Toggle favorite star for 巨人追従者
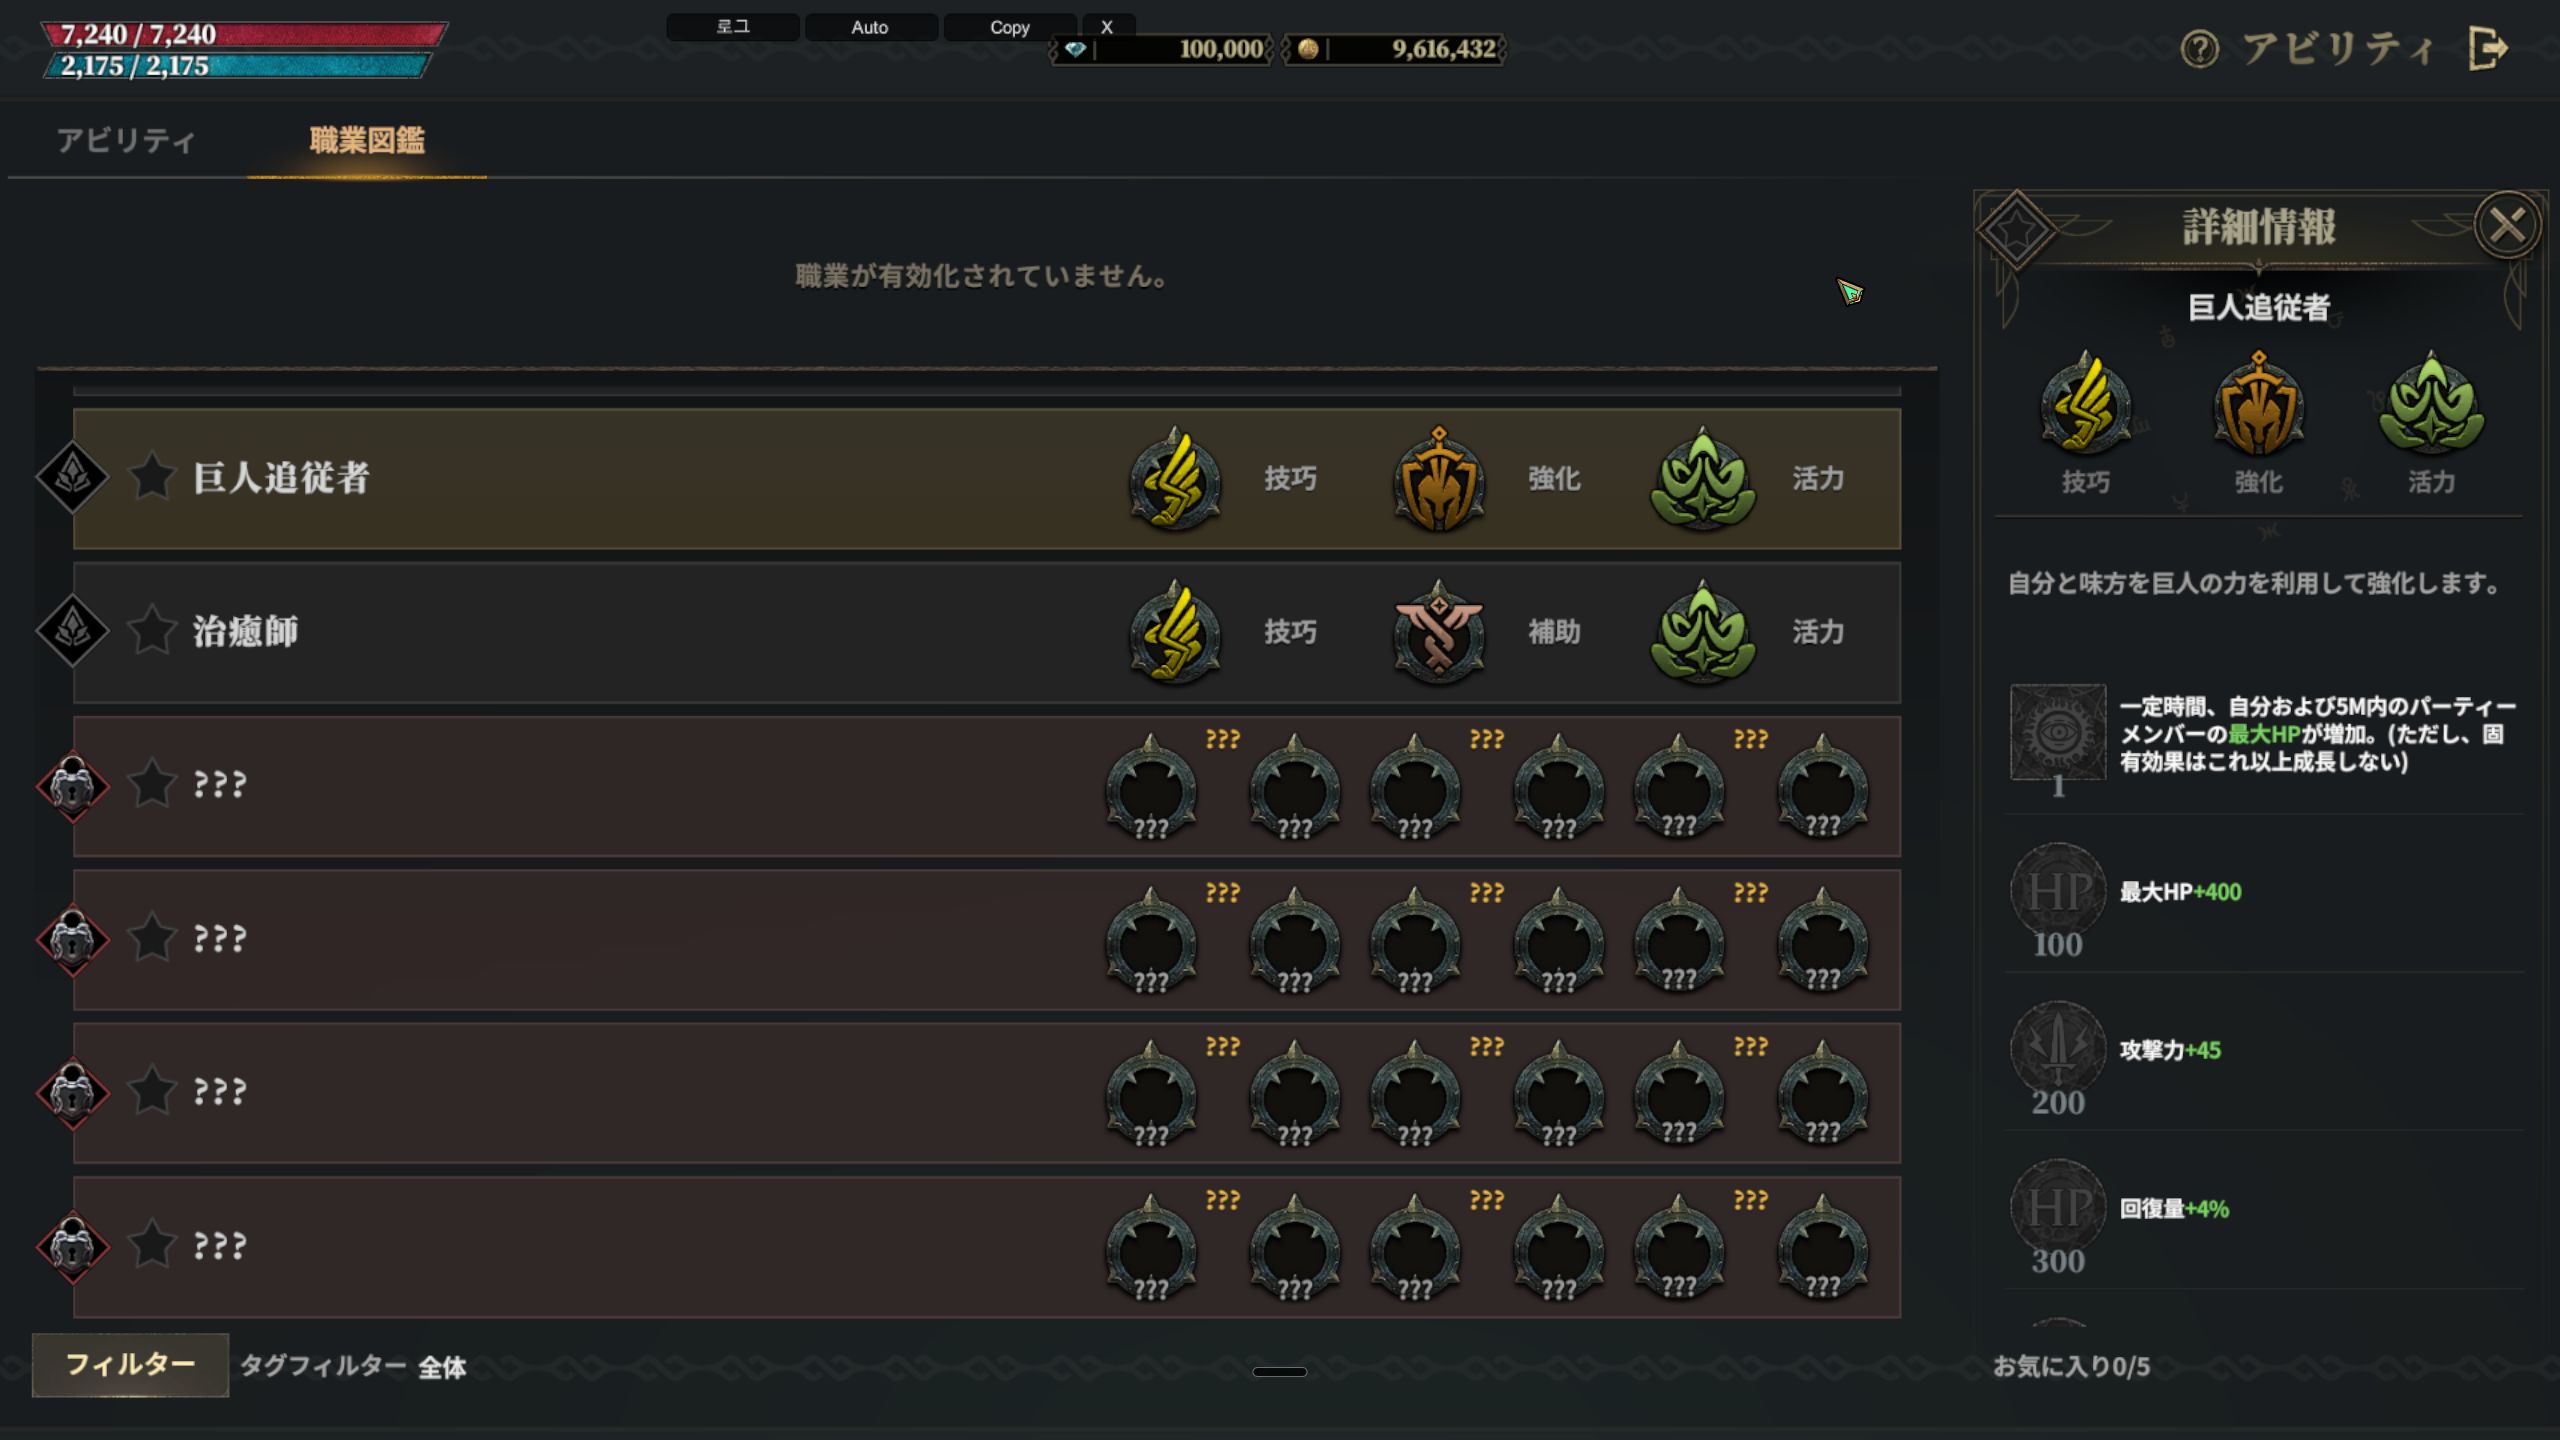This screenshot has height=1440, width=2560. 152,476
